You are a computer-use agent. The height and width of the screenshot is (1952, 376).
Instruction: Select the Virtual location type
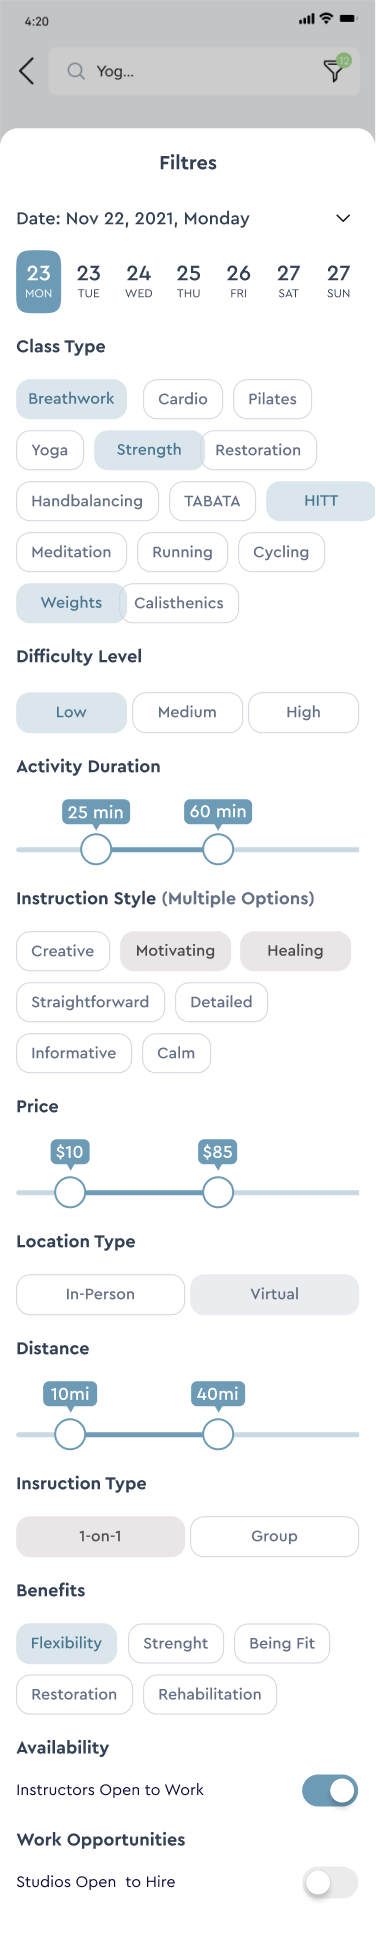(274, 1294)
